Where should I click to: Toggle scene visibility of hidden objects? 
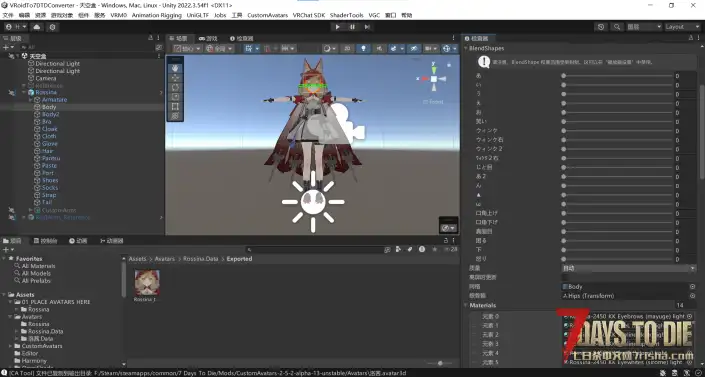click(414, 48)
